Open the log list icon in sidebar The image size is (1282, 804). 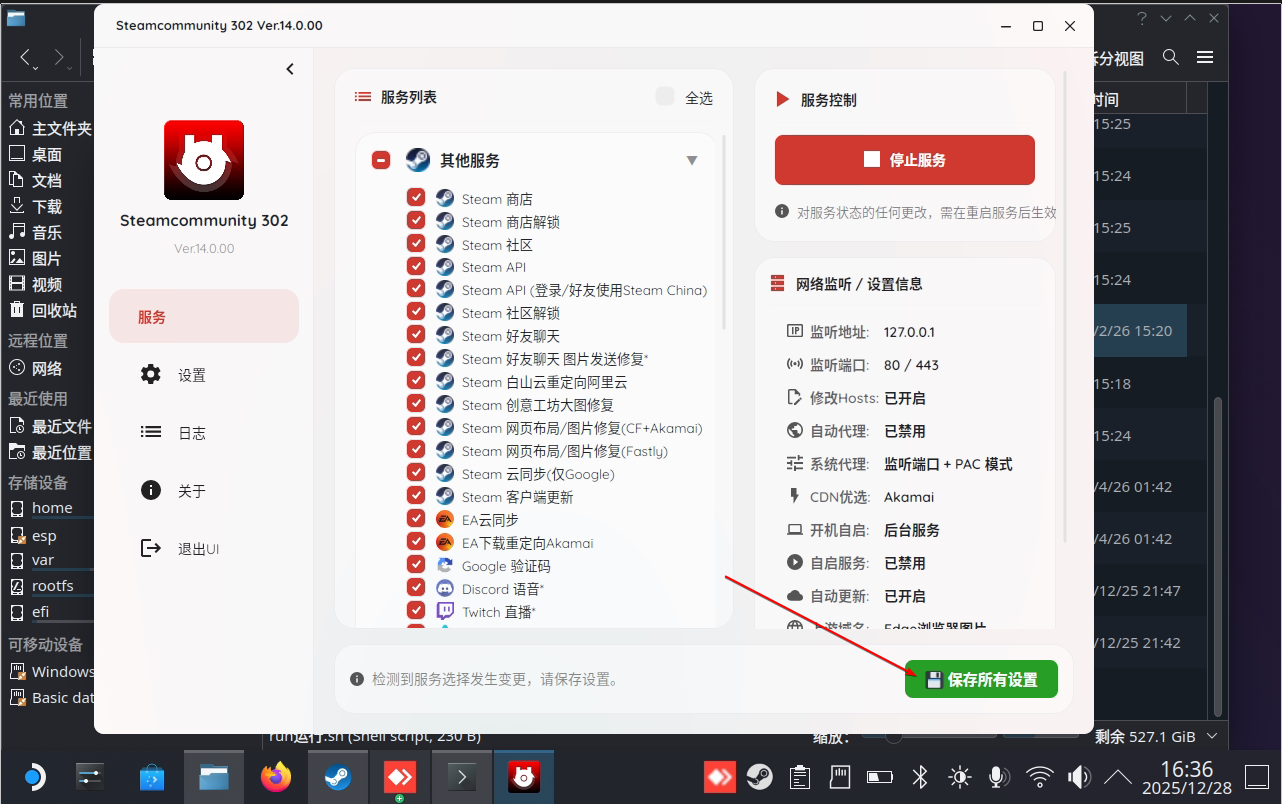(151, 433)
